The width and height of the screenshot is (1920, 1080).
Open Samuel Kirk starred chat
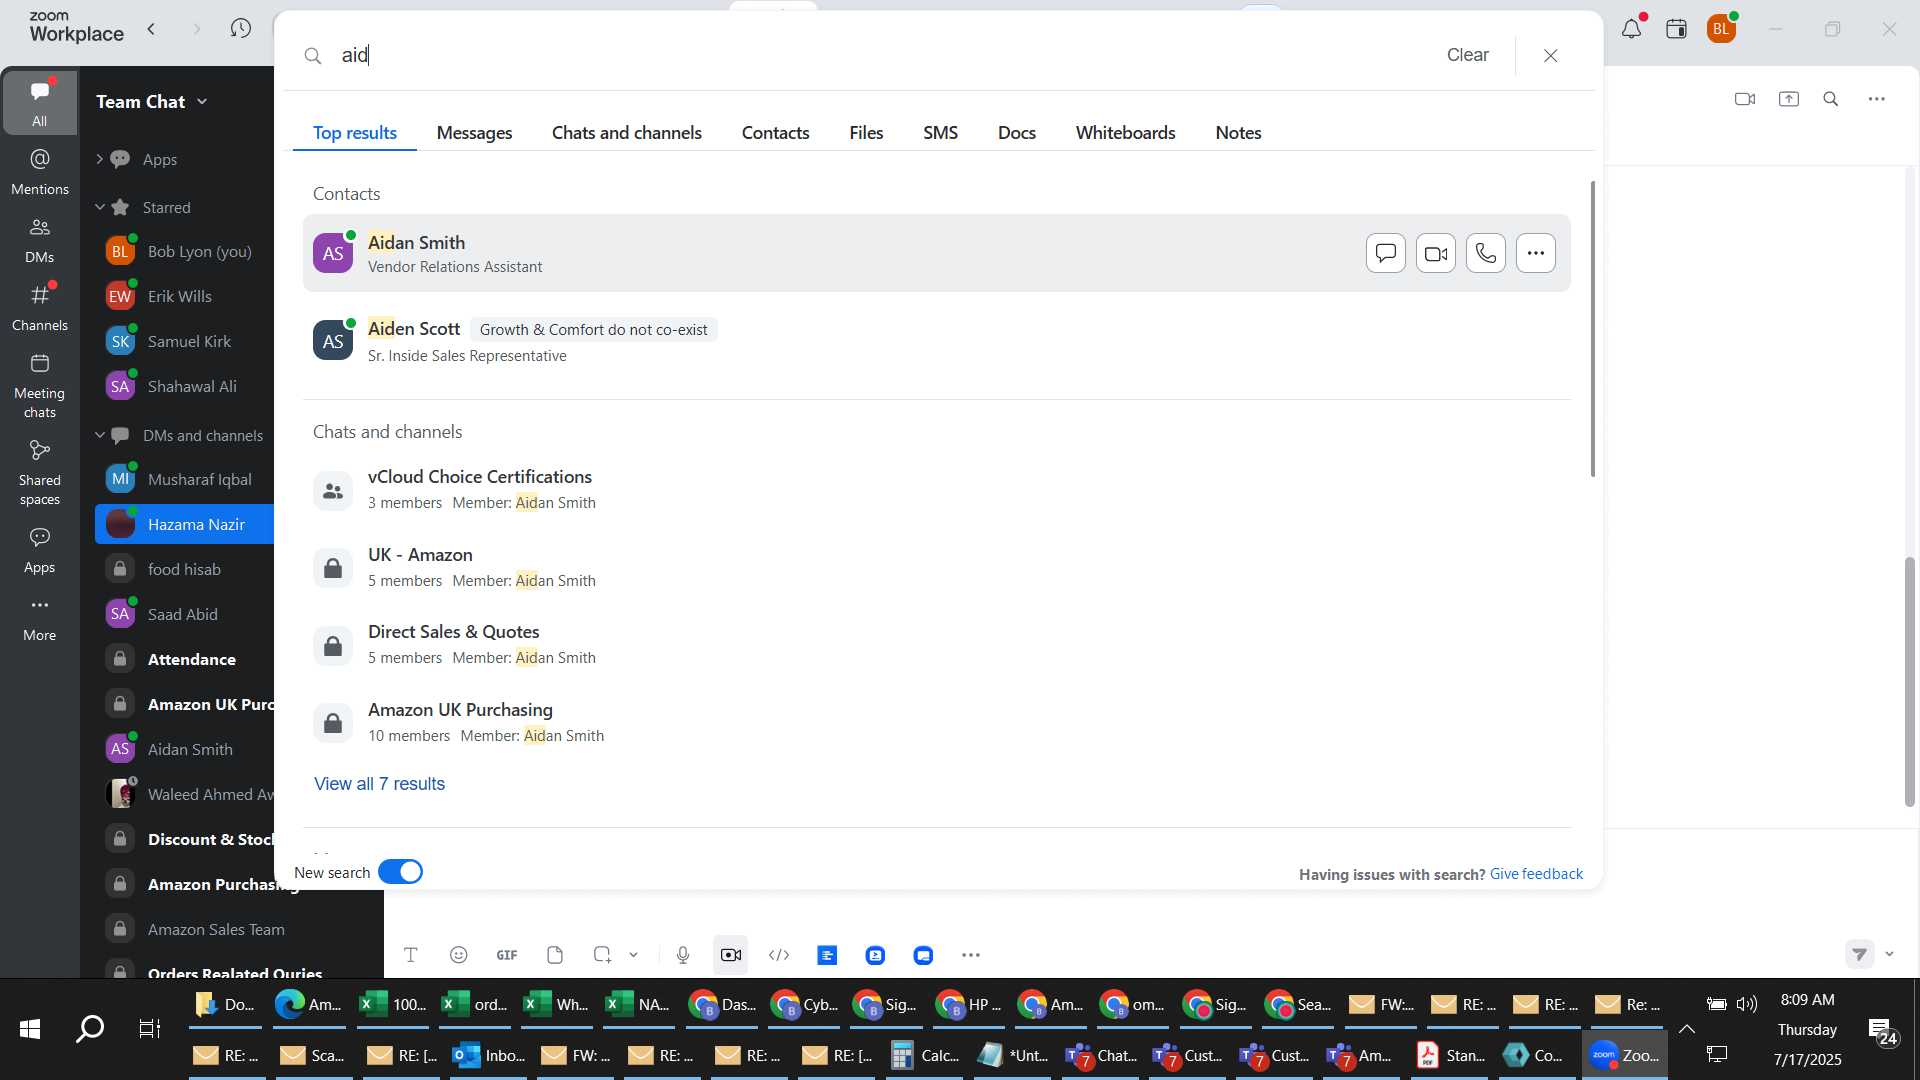pyautogui.click(x=185, y=341)
